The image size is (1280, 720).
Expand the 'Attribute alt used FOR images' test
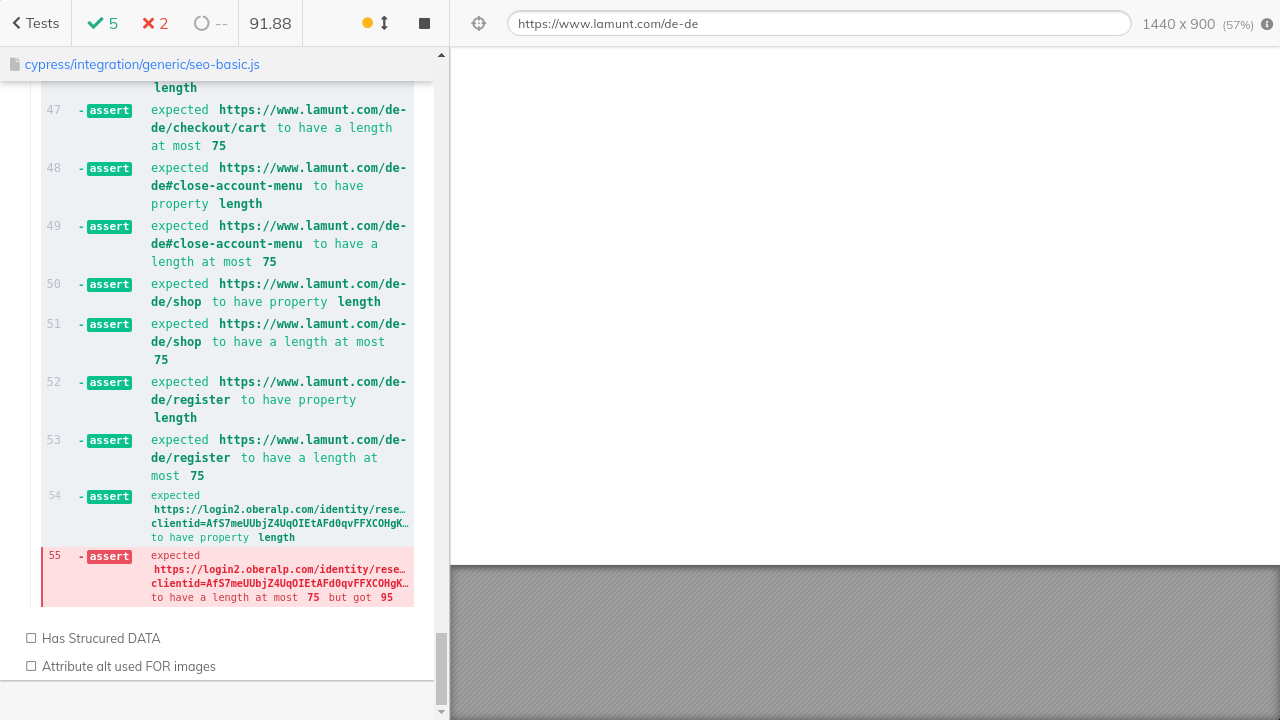coord(128,666)
